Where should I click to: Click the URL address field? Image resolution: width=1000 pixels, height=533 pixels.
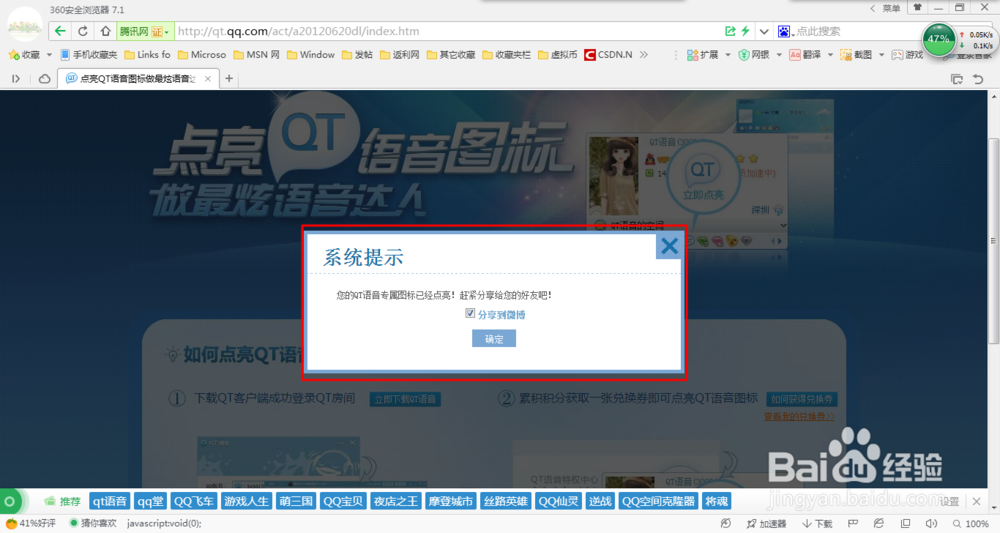[x=446, y=31]
